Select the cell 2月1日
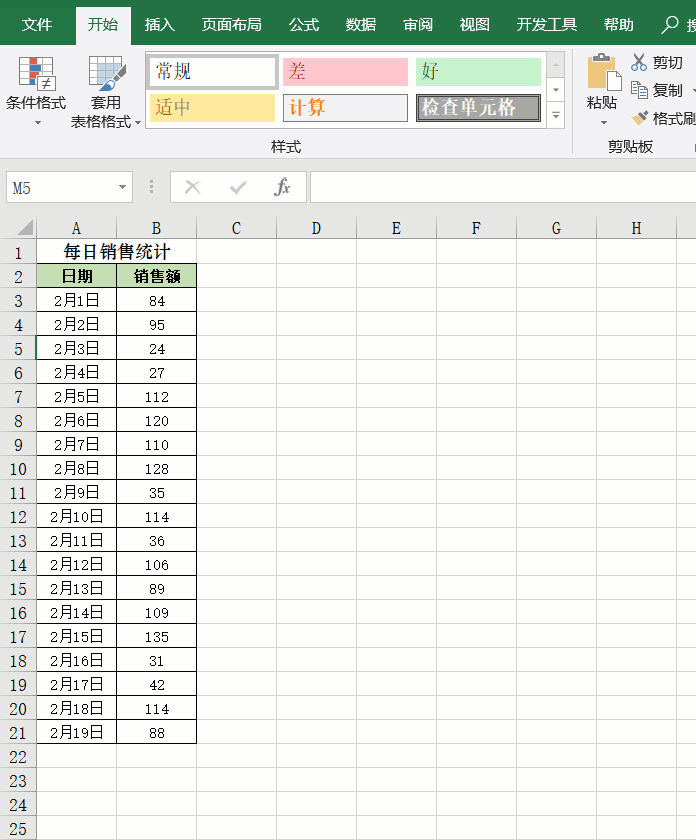 pyautogui.click(x=77, y=300)
